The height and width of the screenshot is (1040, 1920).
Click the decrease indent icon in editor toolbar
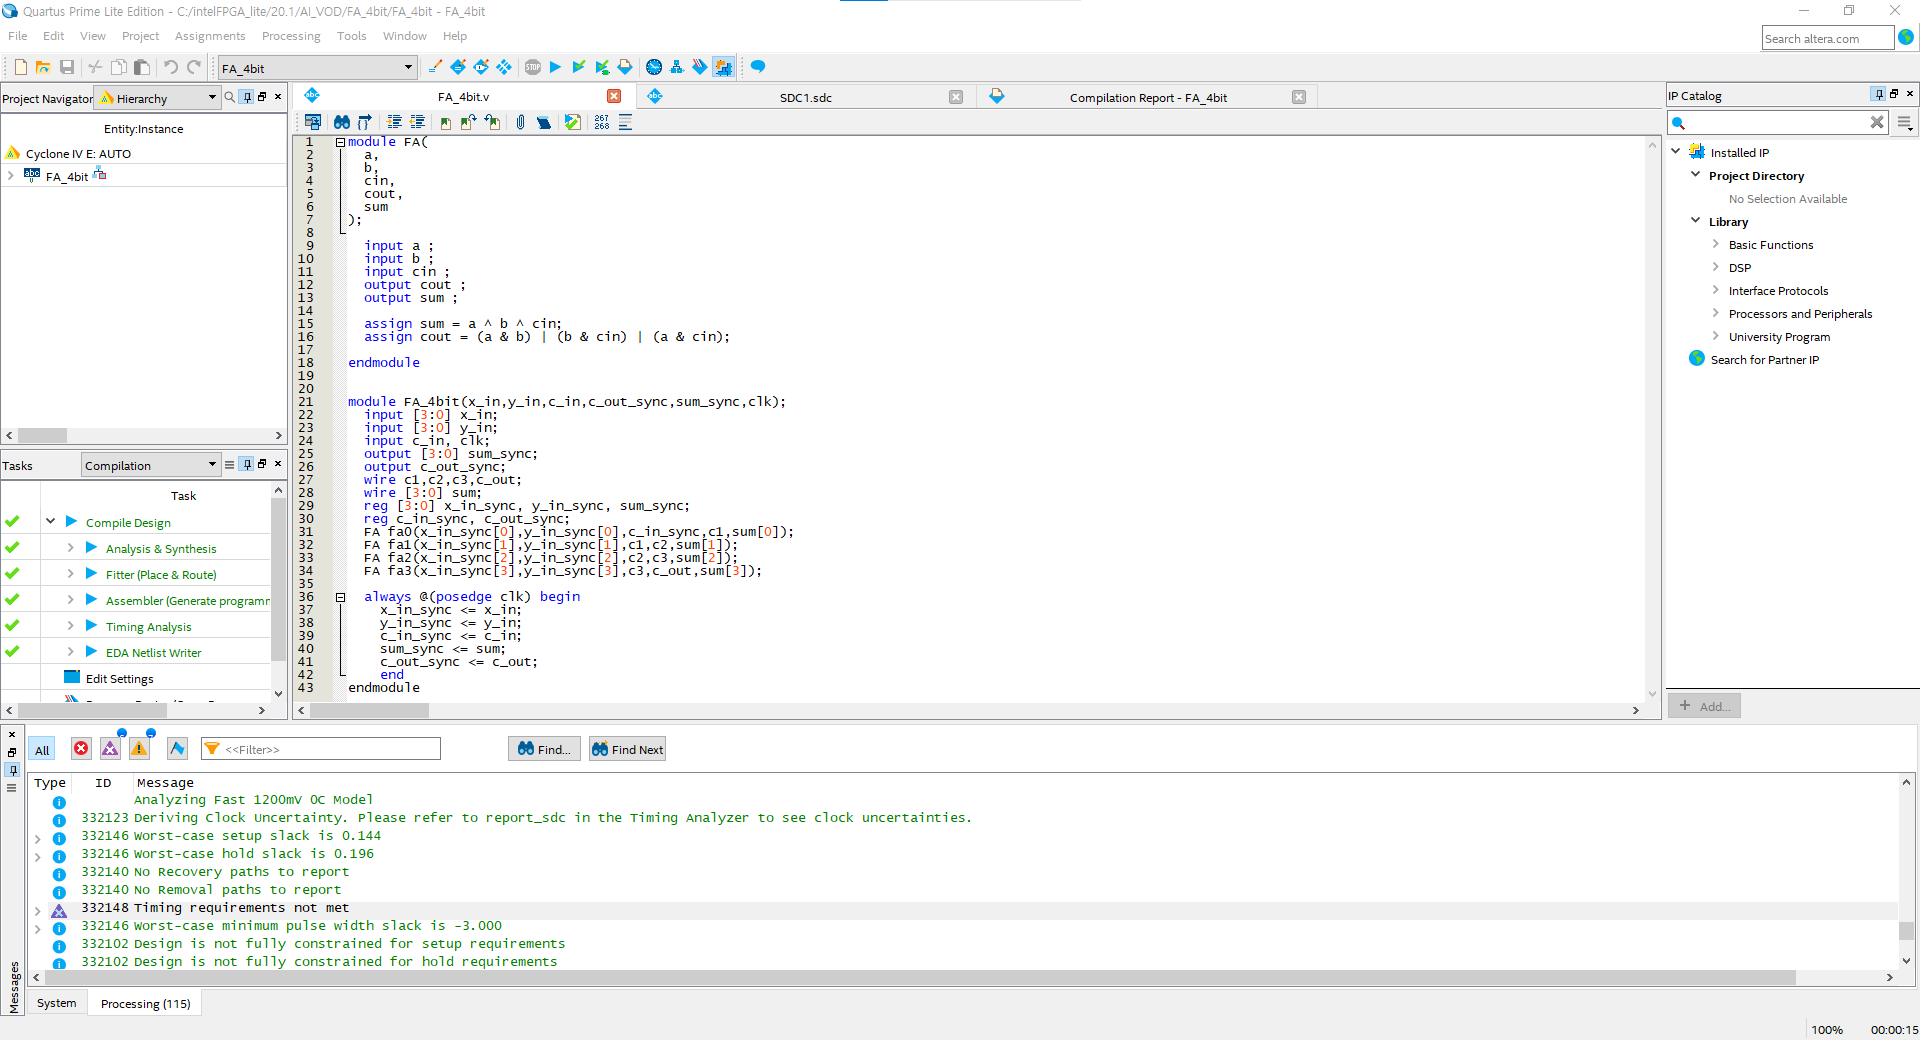tap(417, 122)
